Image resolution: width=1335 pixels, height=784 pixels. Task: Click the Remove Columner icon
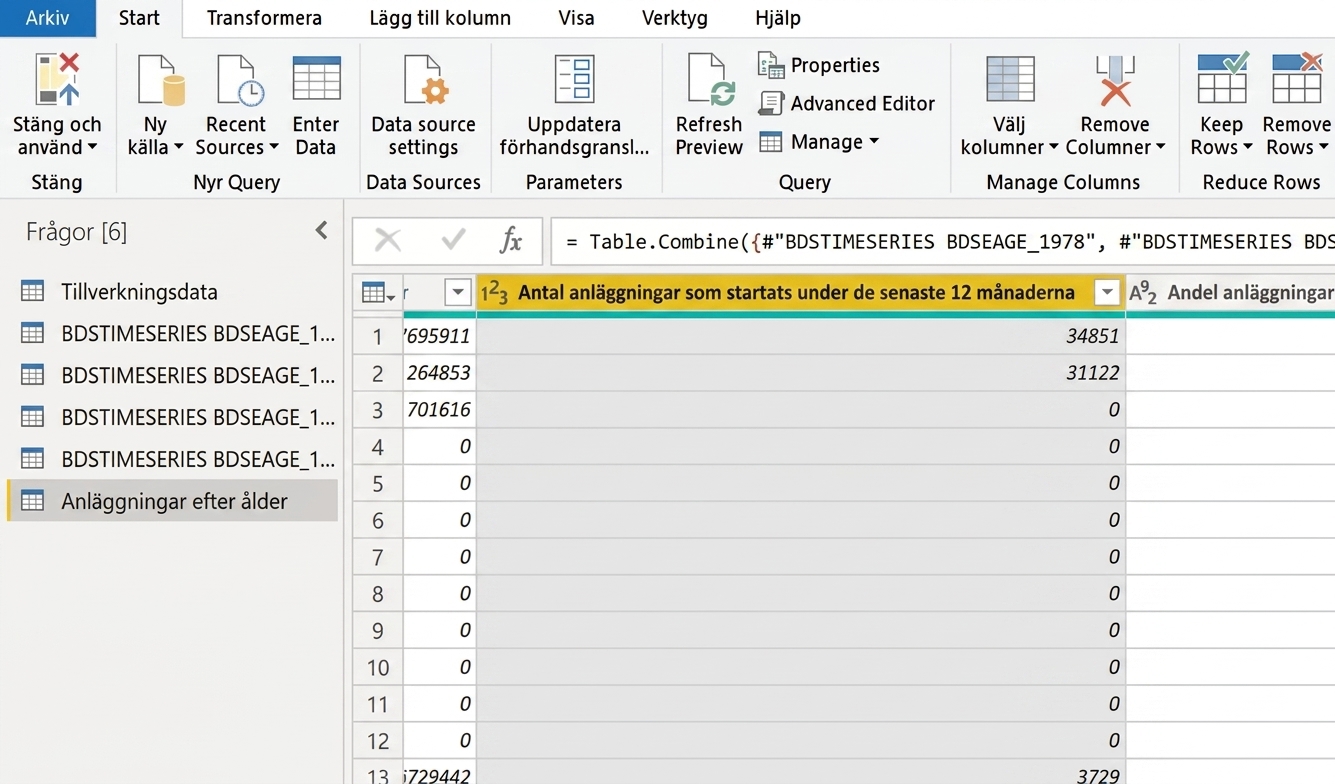(x=1115, y=80)
